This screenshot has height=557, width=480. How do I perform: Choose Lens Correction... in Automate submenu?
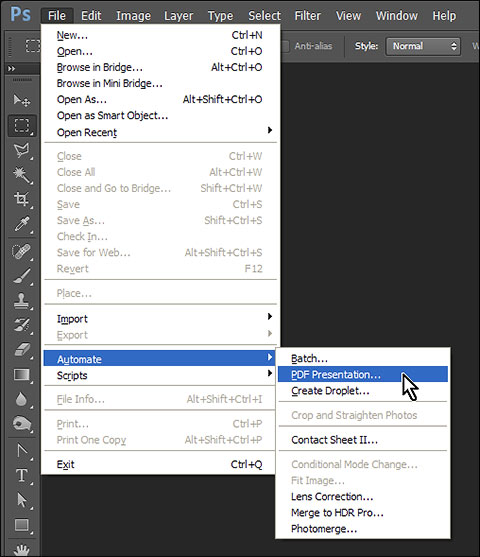(363, 496)
